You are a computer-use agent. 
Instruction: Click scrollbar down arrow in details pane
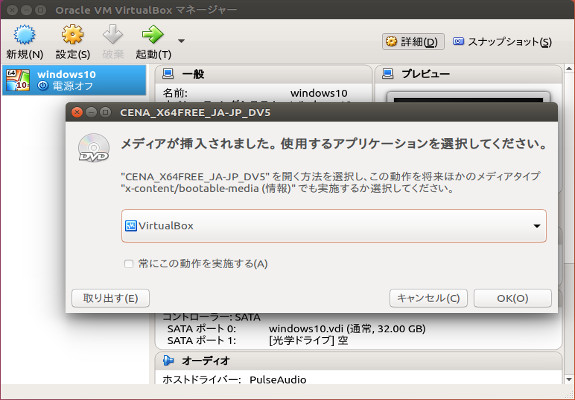(569, 379)
